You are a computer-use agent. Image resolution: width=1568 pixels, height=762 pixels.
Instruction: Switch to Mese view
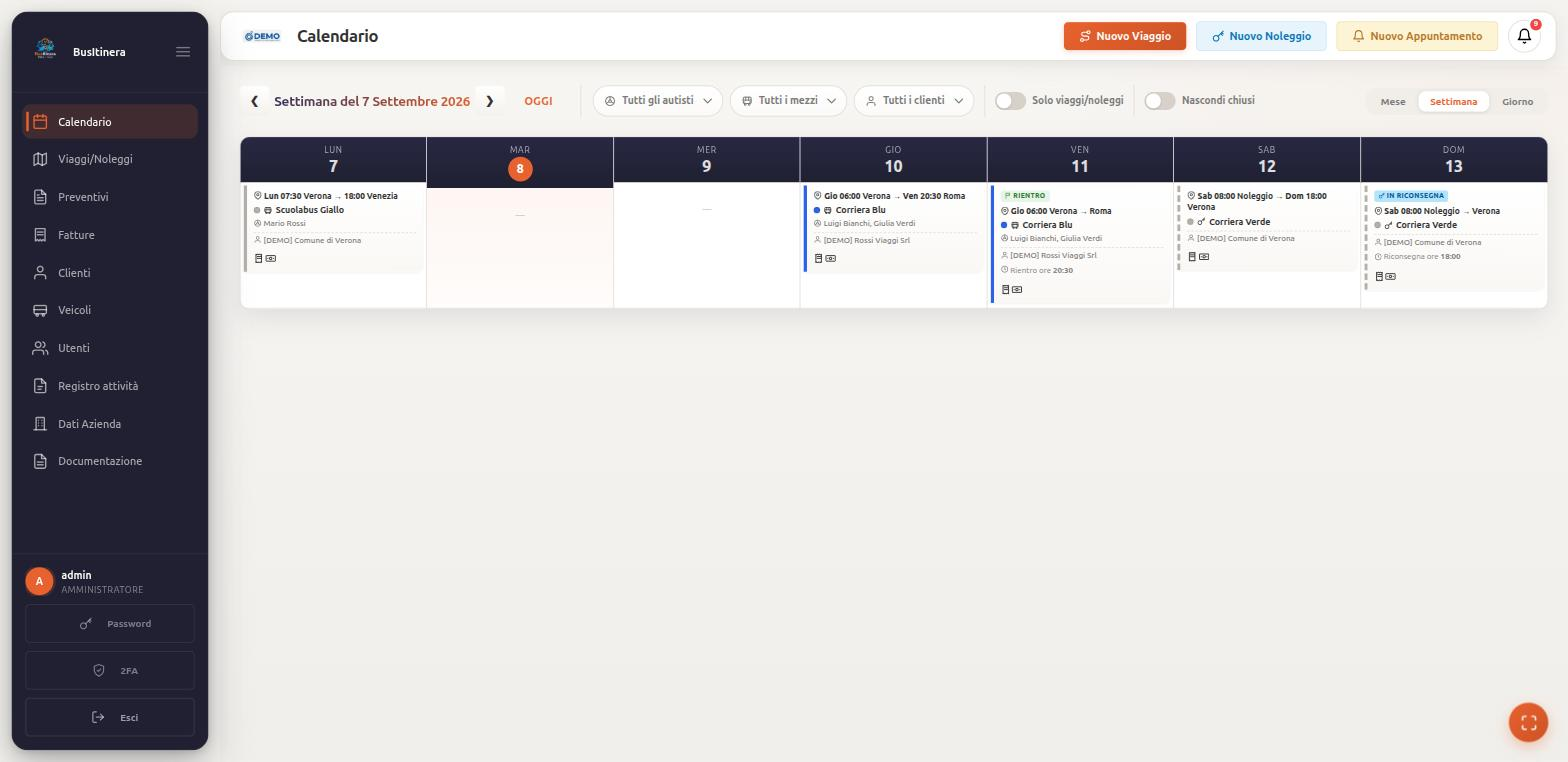pyautogui.click(x=1393, y=102)
